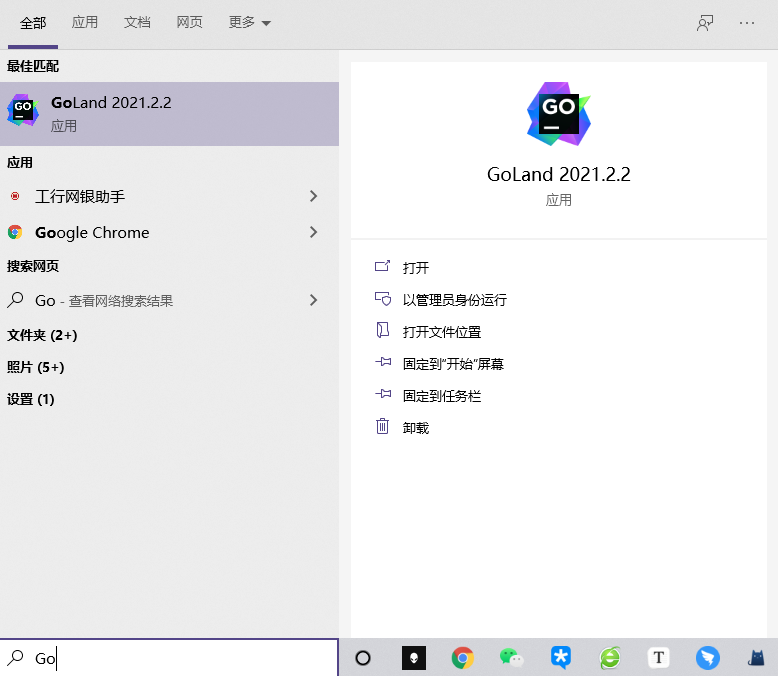The height and width of the screenshot is (676, 778).
Task: Open WeChat from the taskbar
Action: 511,658
